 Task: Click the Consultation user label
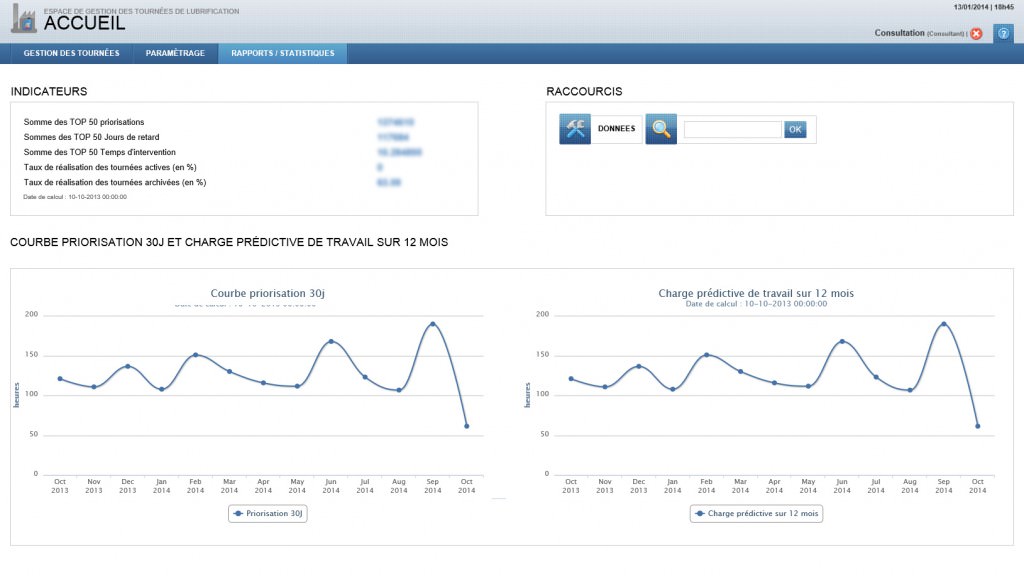click(x=899, y=33)
